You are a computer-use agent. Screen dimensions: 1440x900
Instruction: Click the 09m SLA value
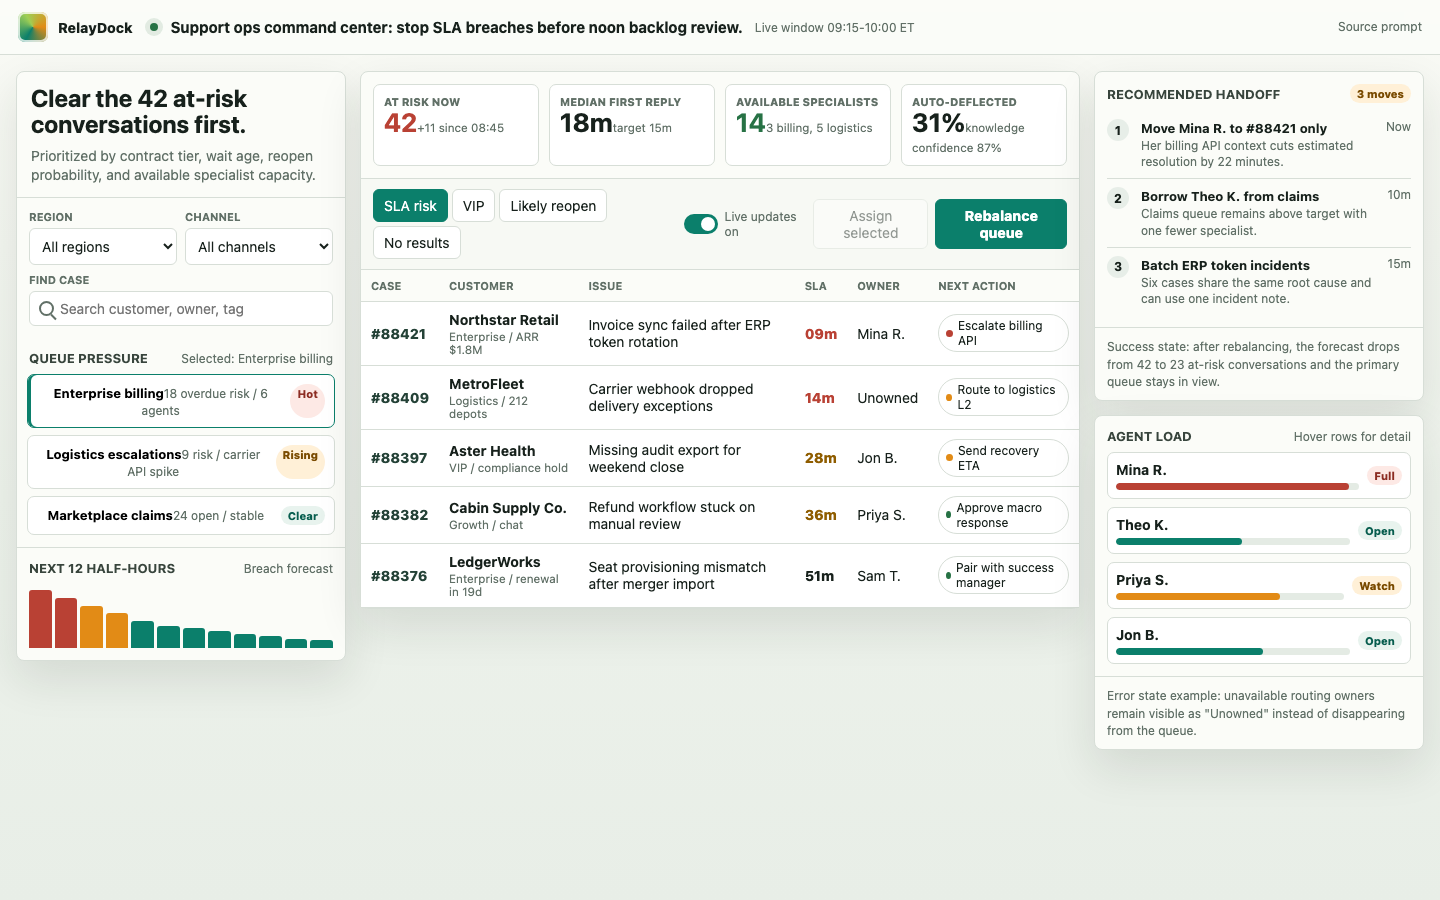tap(821, 334)
